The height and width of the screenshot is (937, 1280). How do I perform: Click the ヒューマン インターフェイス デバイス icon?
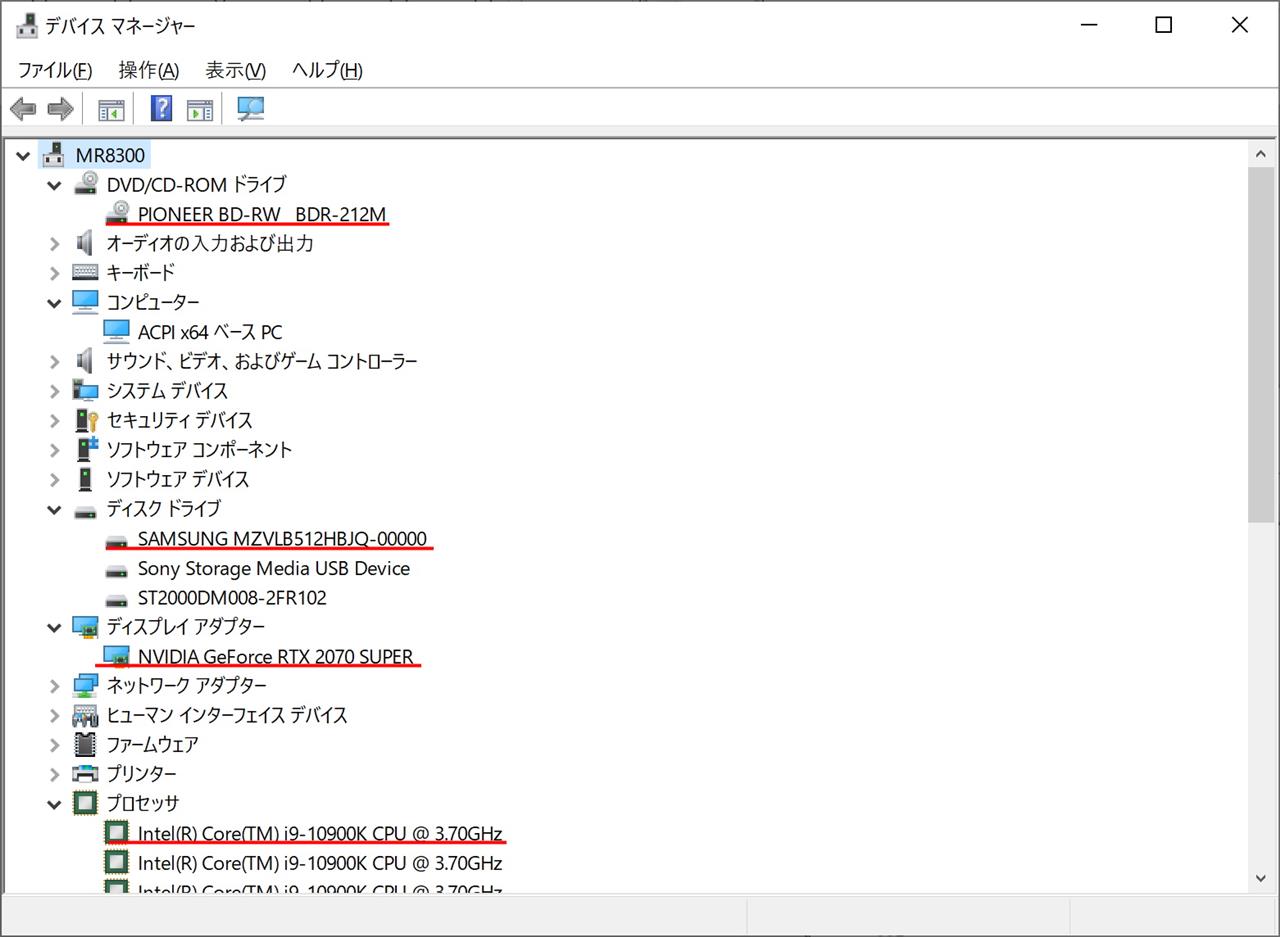point(86,715)
